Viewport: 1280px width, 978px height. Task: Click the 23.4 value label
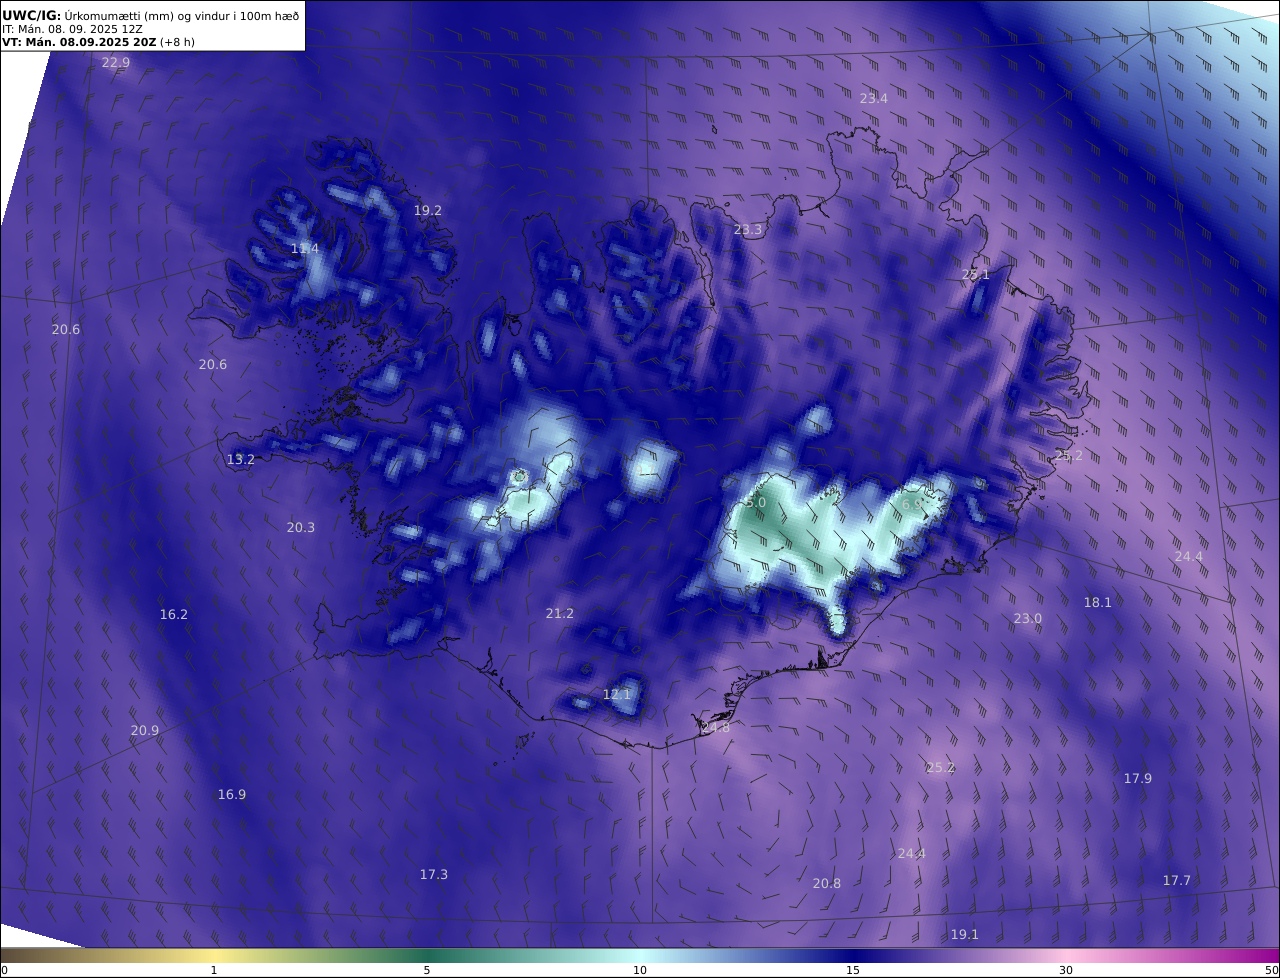pyautogui.click(x=874, y=98)
